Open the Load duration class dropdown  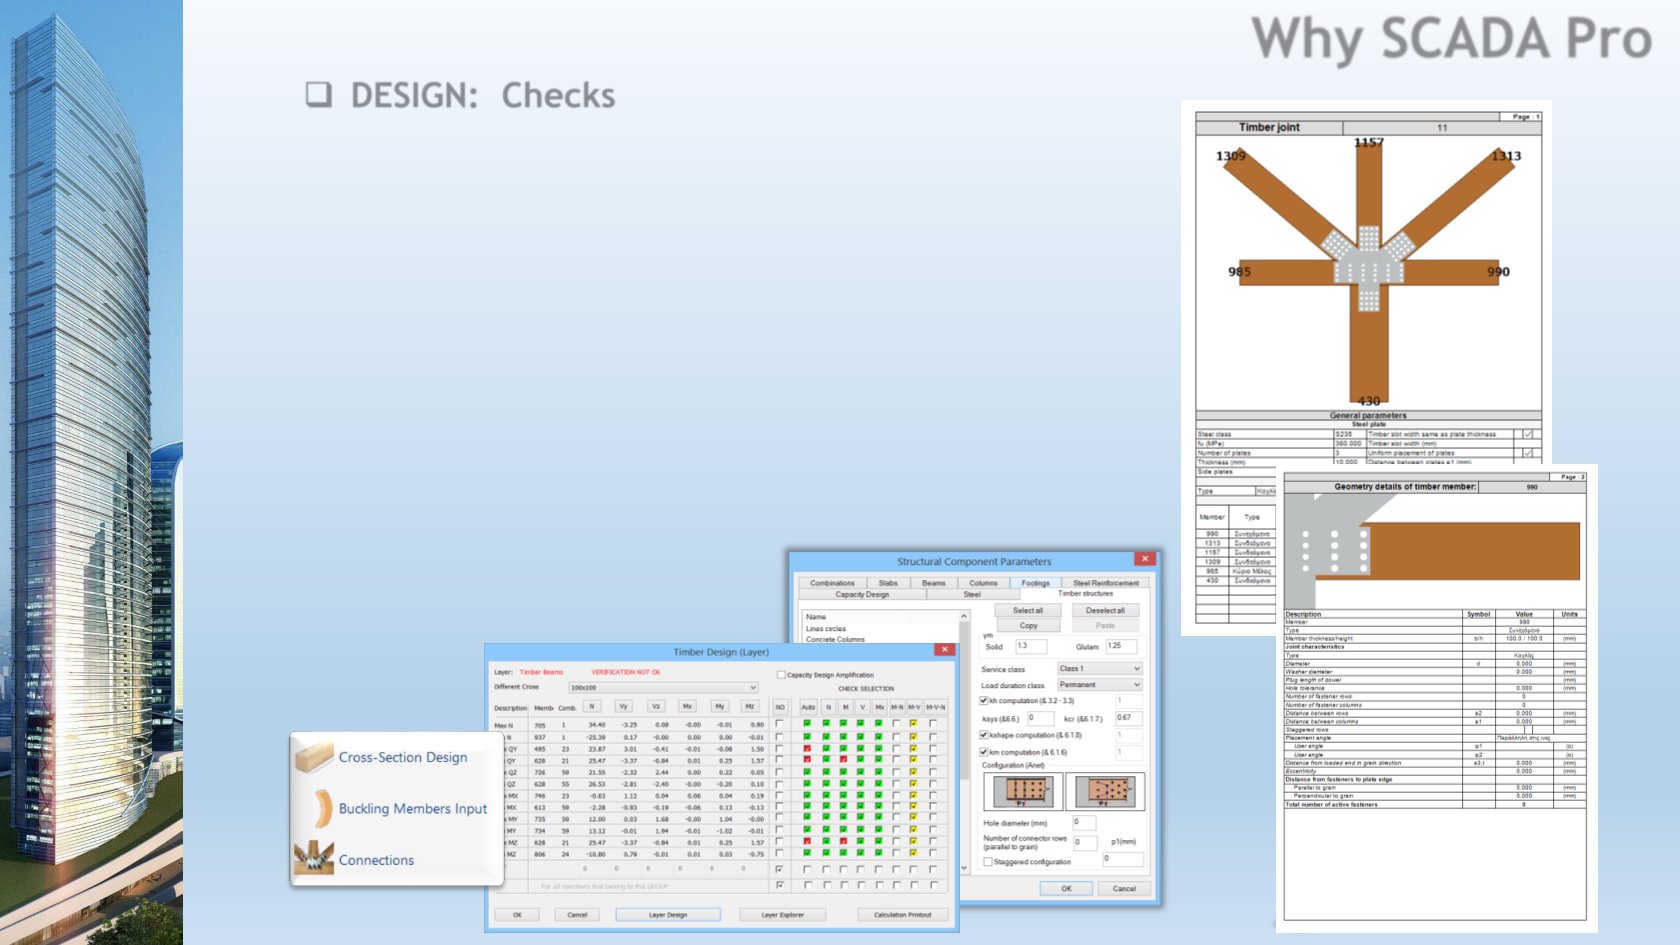point(1099,685)
